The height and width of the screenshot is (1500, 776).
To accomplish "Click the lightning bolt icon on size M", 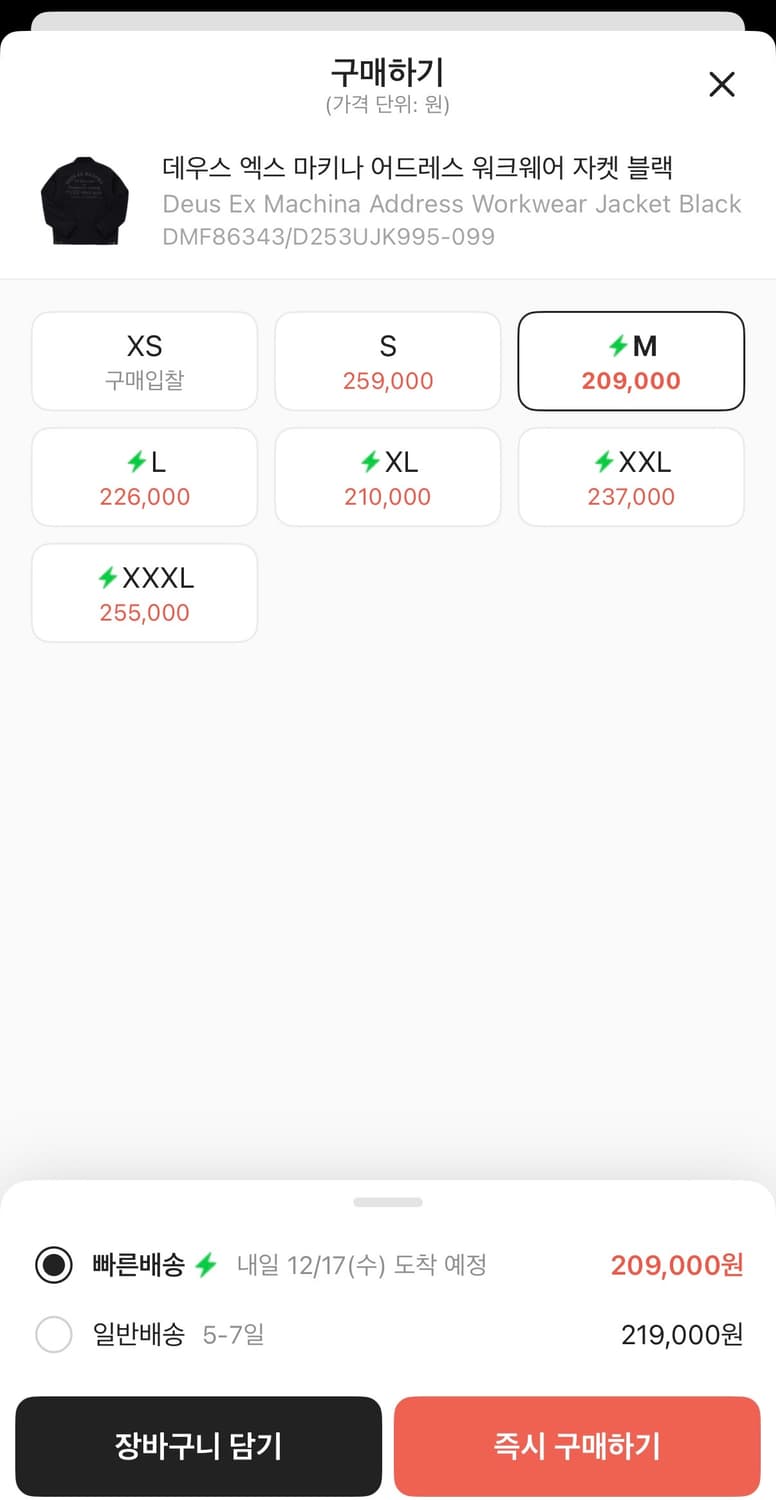I will pyautogui.click(x=618, y=346).
